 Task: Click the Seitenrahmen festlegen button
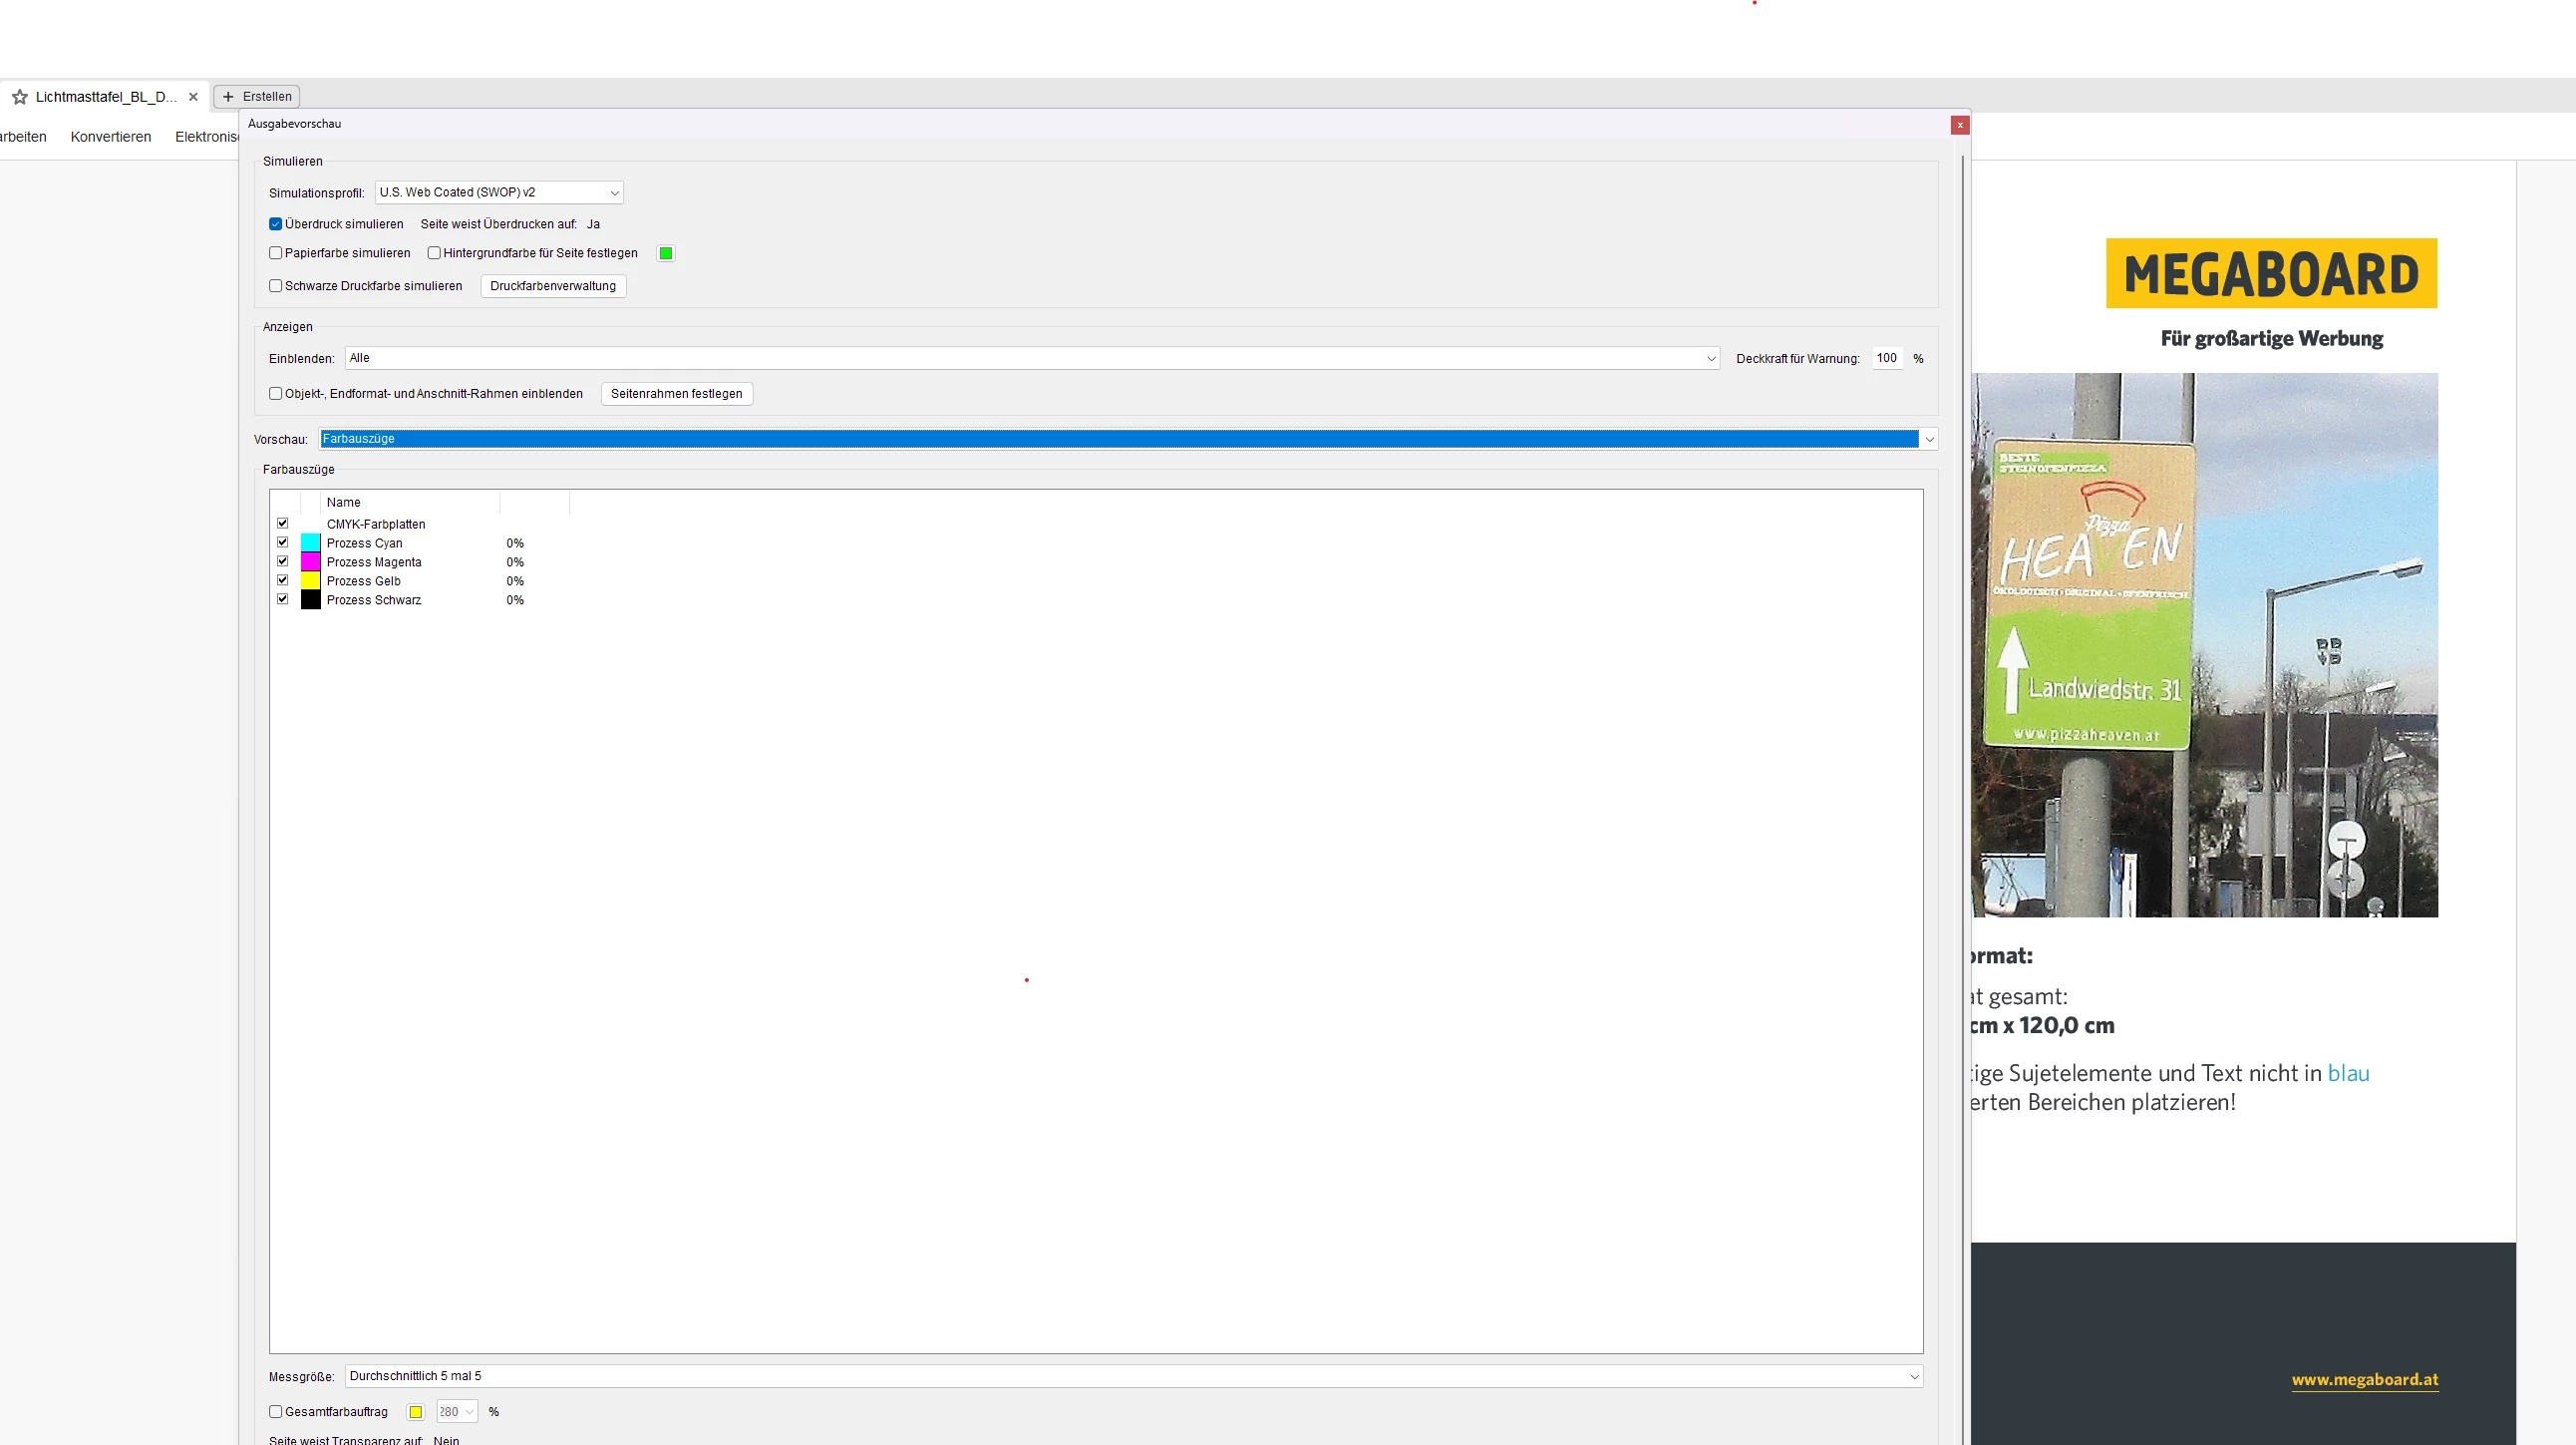pos(676,394)
